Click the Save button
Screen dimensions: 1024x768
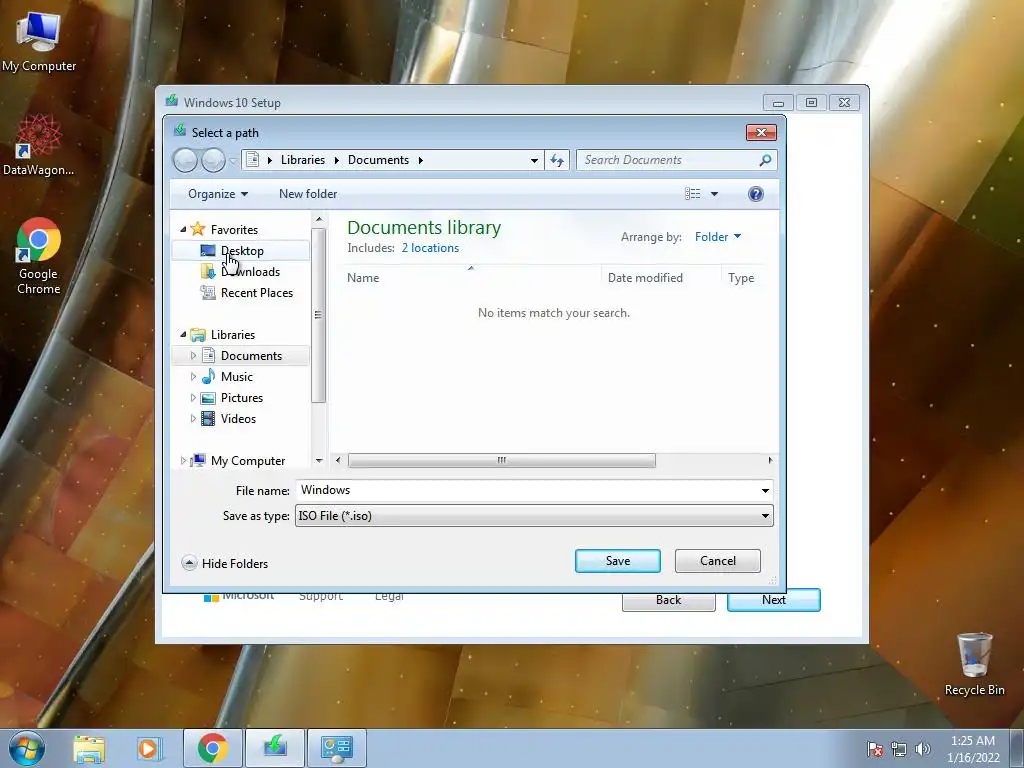[618, 561]
